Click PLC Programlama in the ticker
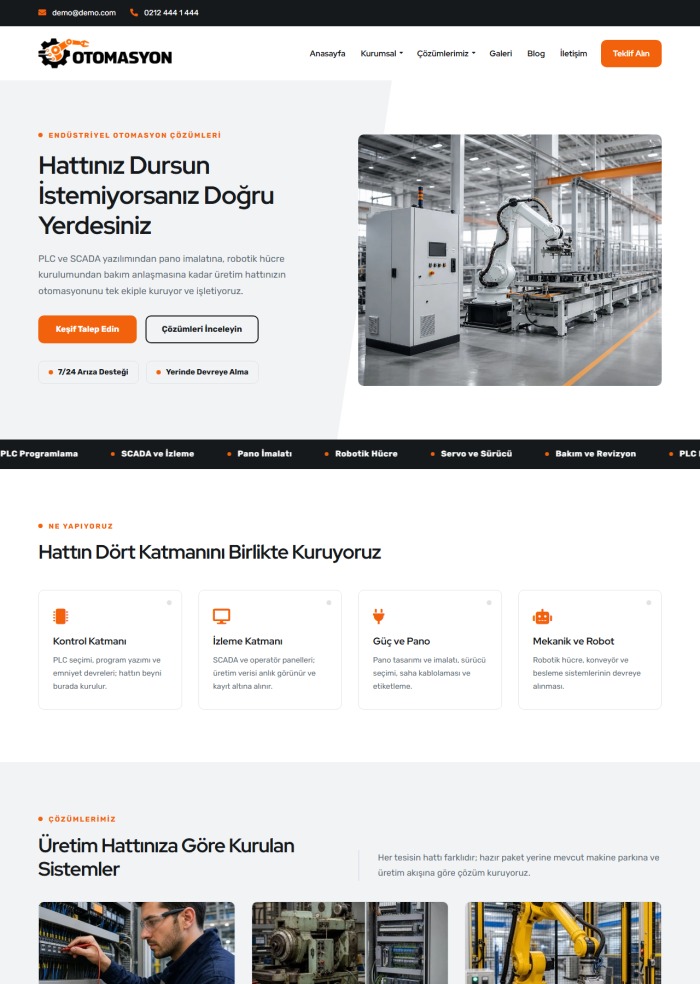 [39, 454]
